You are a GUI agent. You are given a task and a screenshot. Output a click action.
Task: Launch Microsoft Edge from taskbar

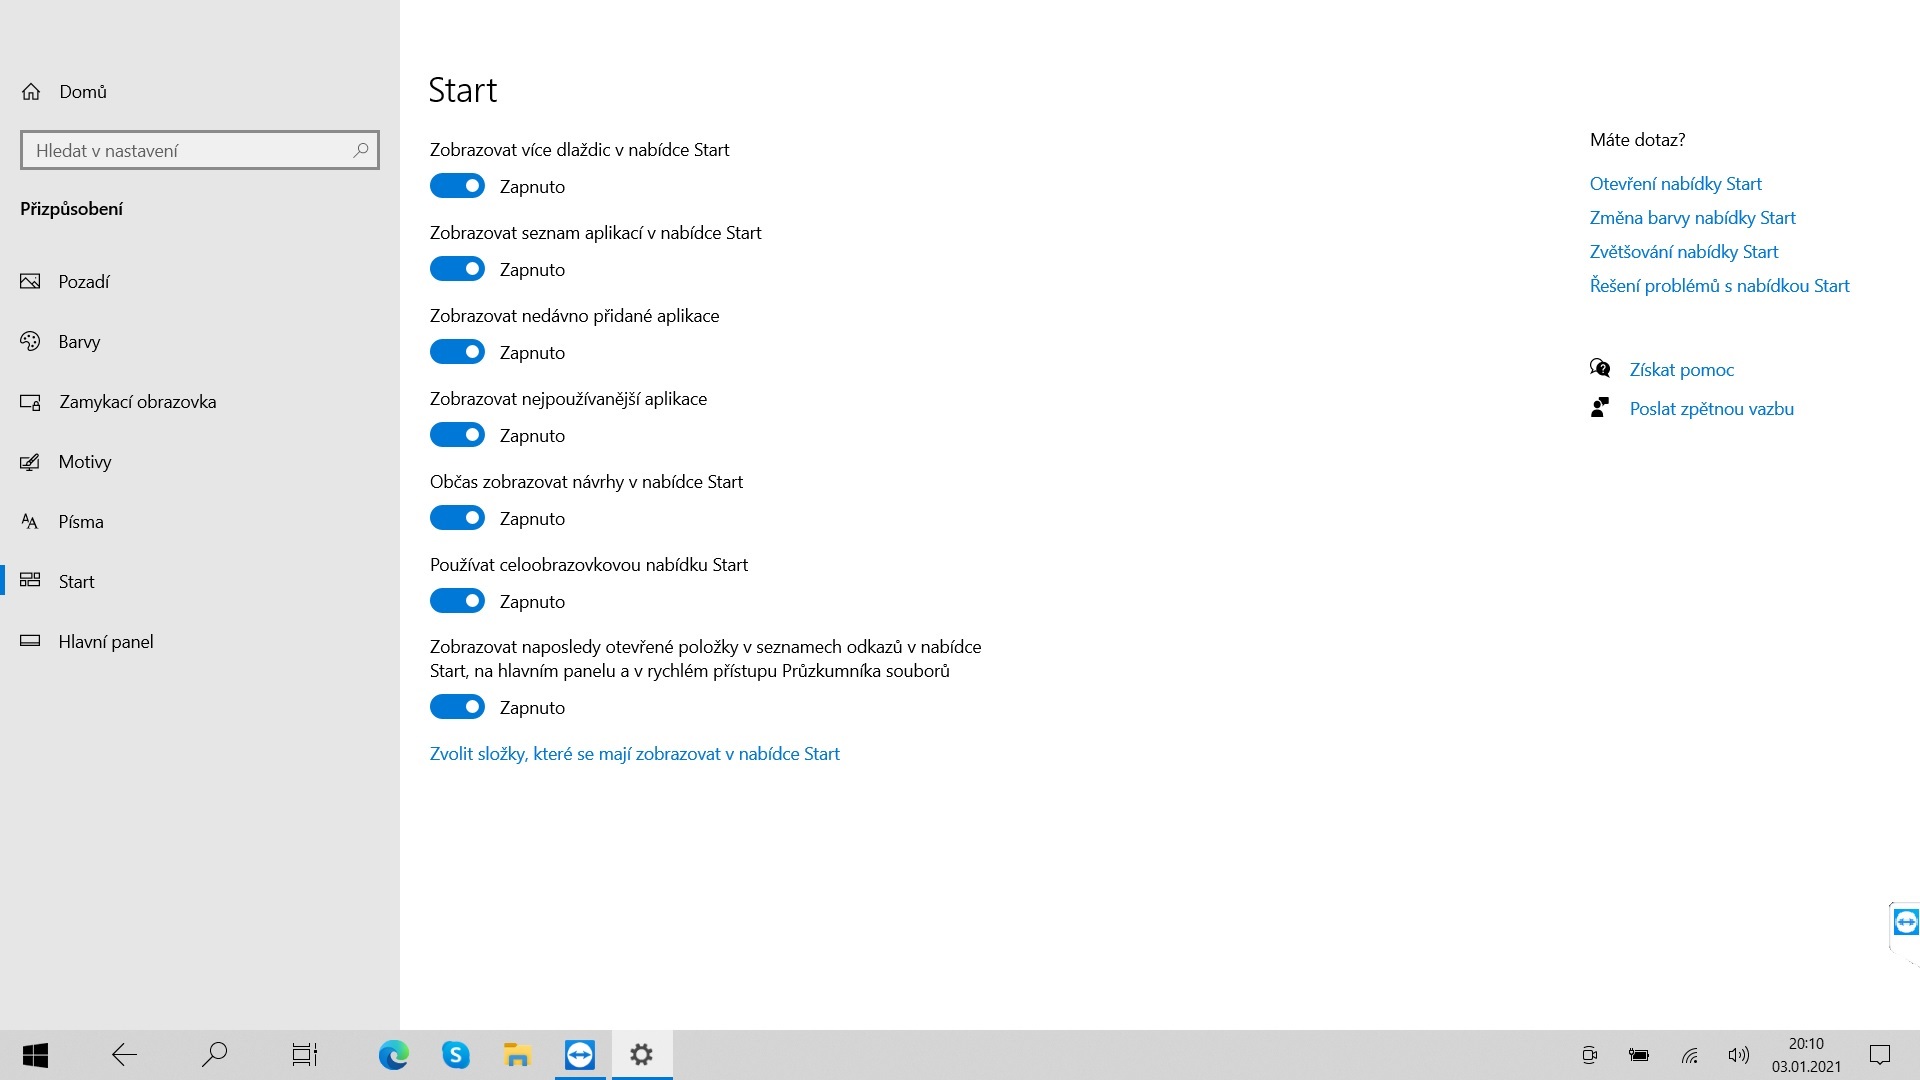point(394,1054)
